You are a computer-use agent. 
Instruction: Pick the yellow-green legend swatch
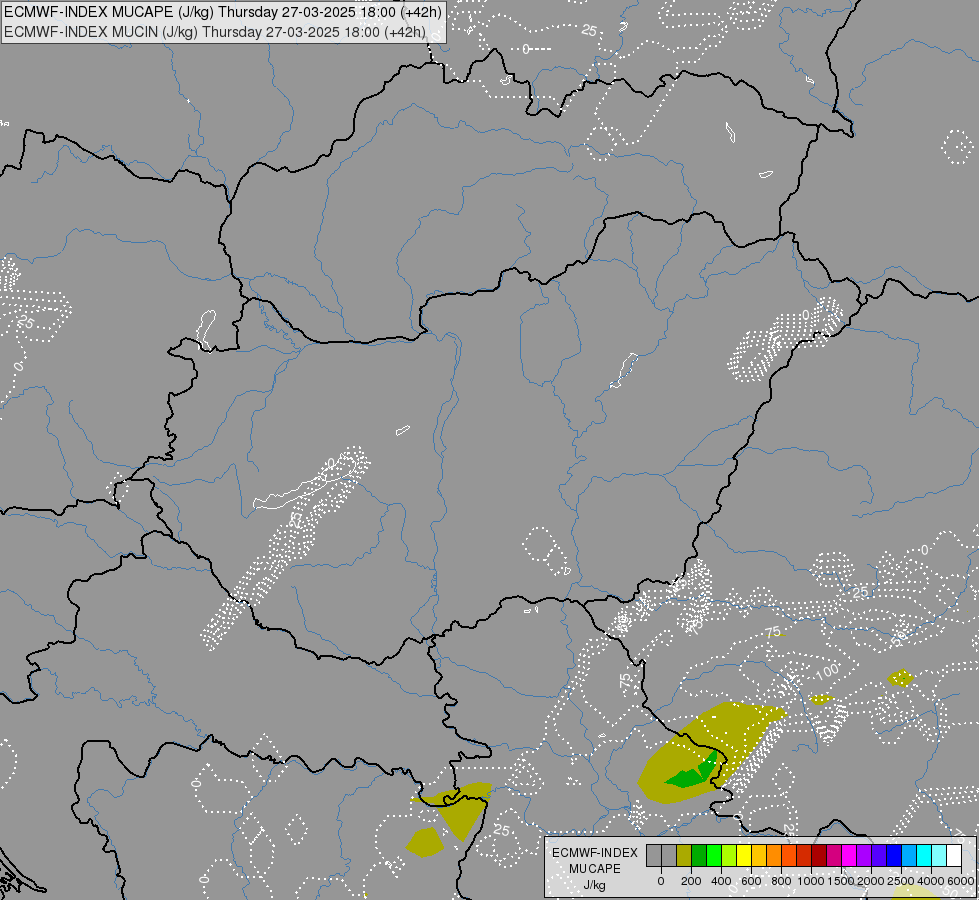click(729, 855)
